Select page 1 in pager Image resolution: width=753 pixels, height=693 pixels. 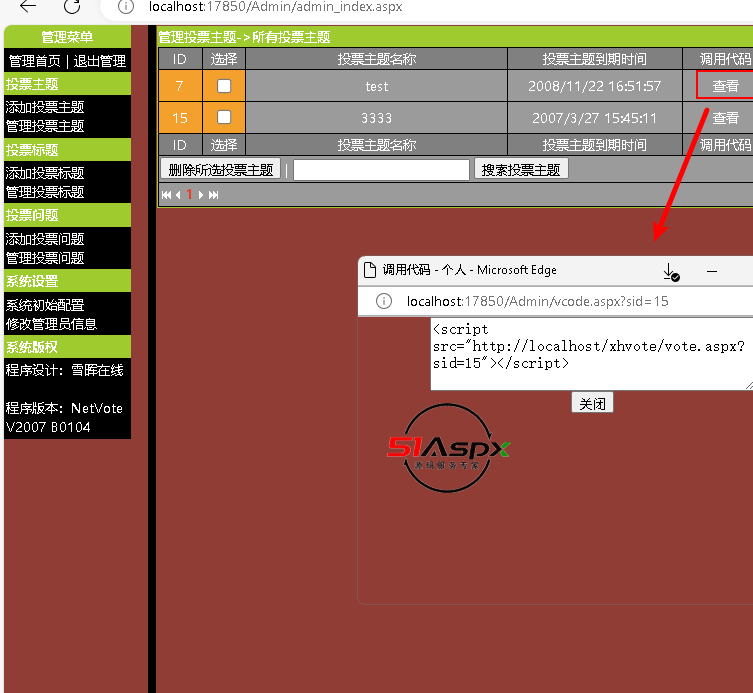pos(189,195)
